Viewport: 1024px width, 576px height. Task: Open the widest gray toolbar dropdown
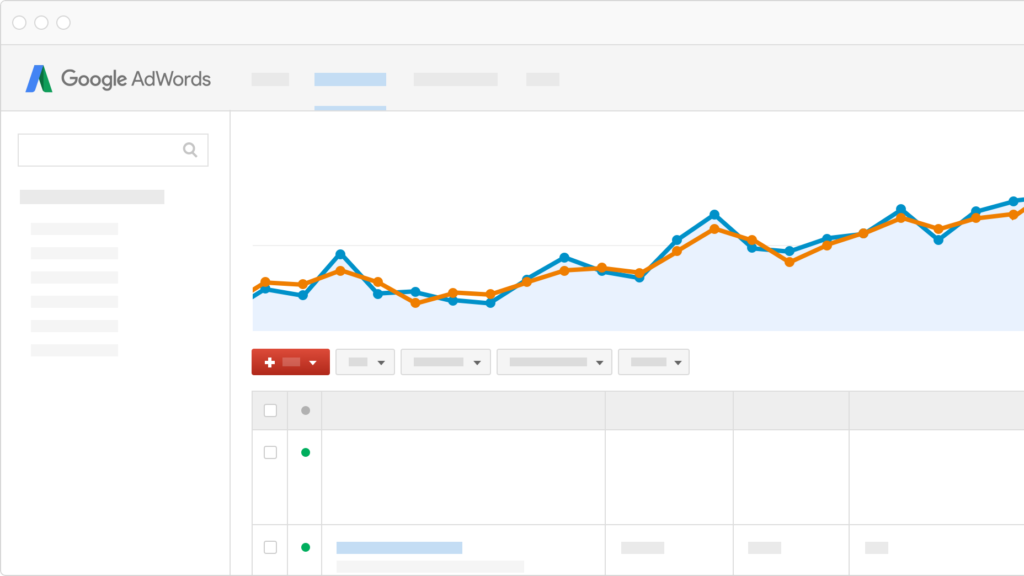coord(554,362)
